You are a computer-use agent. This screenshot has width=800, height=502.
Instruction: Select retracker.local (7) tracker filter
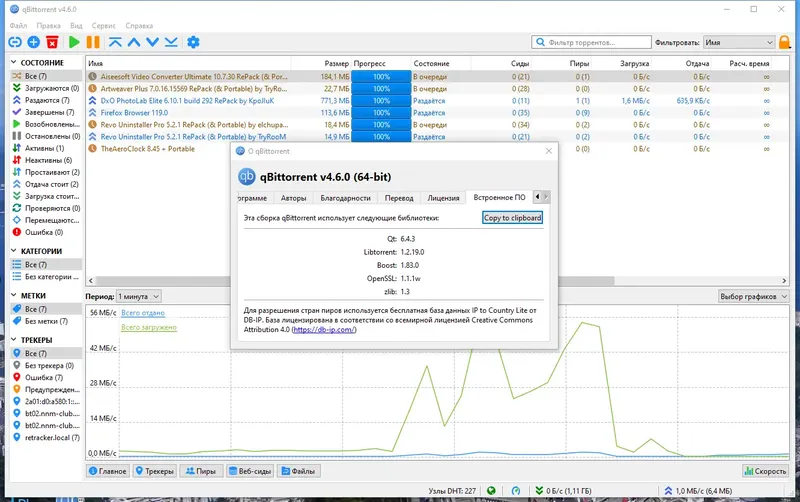click(46, 438)
